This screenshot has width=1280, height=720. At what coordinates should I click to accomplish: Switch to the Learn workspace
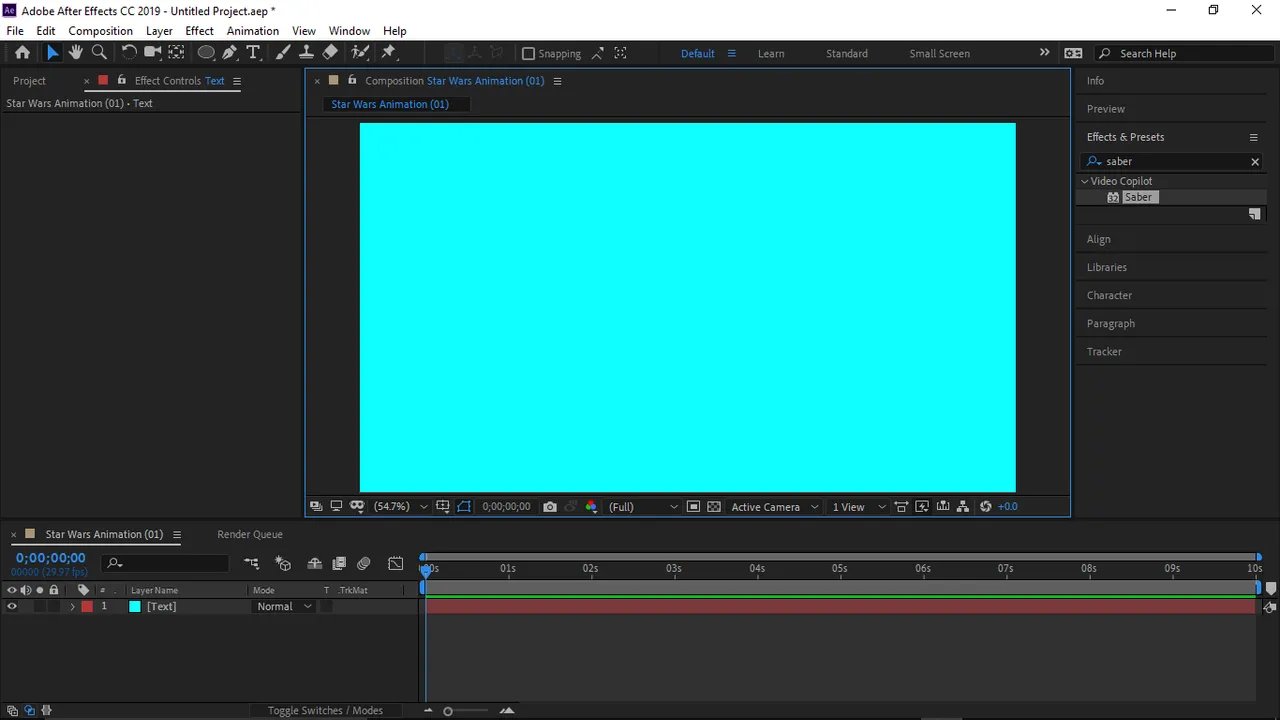[771, 54]
